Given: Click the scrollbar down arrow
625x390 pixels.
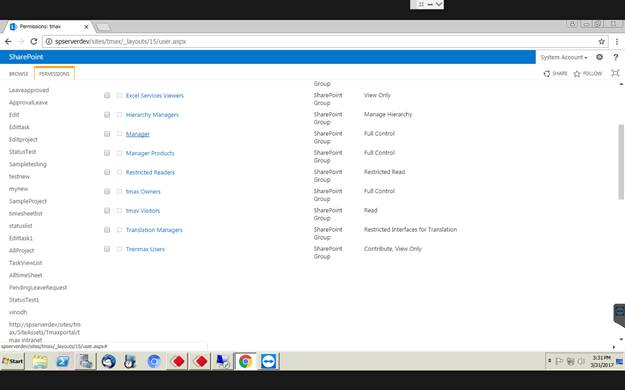Looking at the screenshot, I should 621,339.
